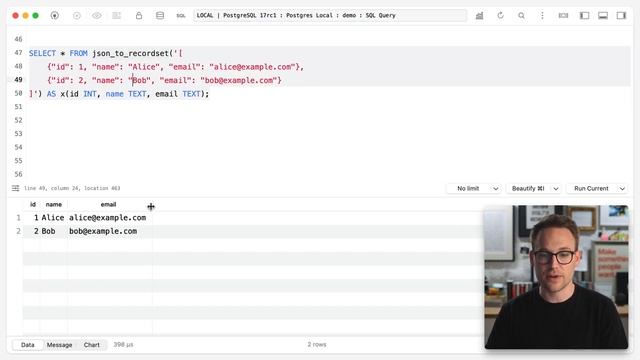
Task: Click the line and column status text
Action: [x=72, y=188]
